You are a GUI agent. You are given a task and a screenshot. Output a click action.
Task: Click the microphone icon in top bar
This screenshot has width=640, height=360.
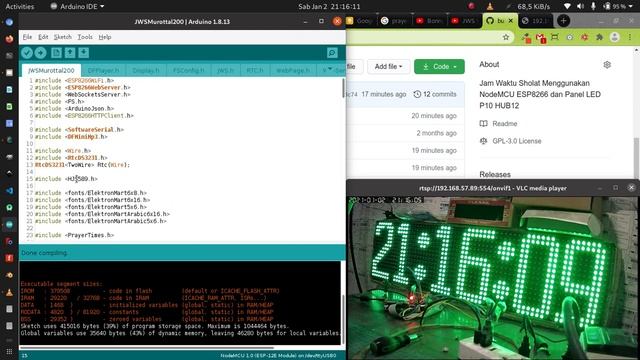click(593, 7)
